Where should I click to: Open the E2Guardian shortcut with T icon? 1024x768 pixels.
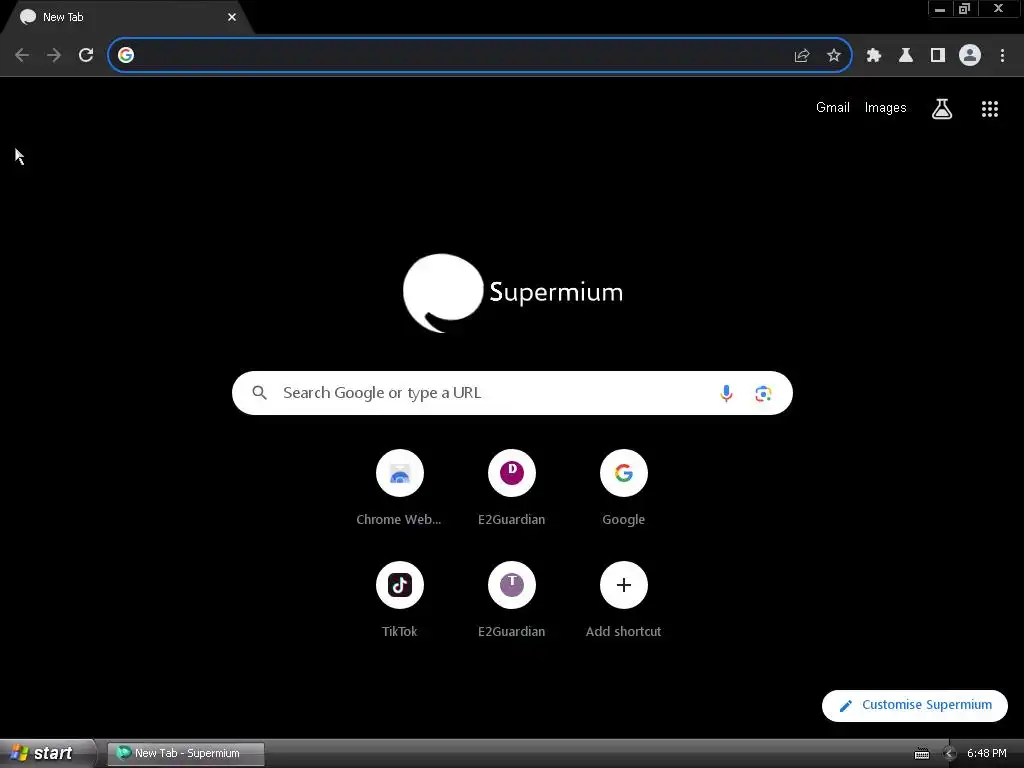point(511,599)
